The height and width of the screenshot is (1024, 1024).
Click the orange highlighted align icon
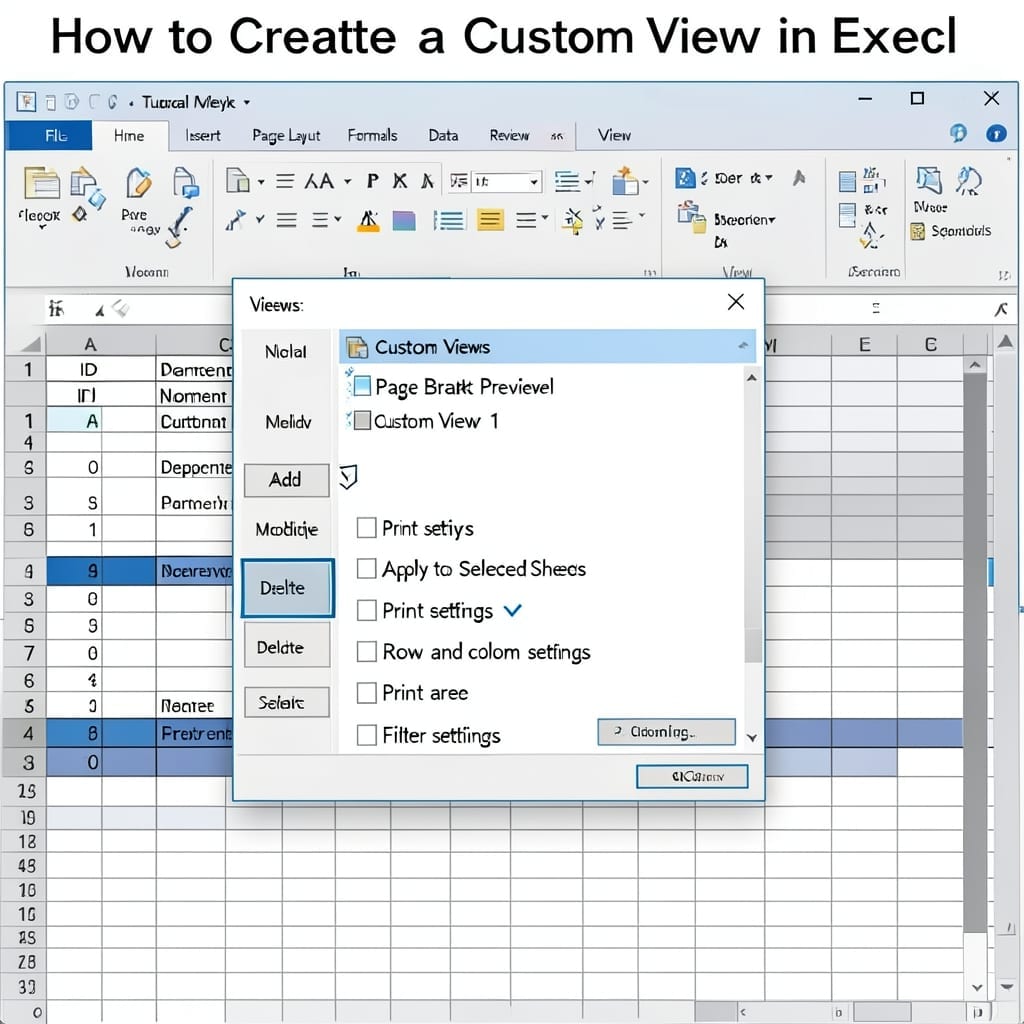(490, 220)
